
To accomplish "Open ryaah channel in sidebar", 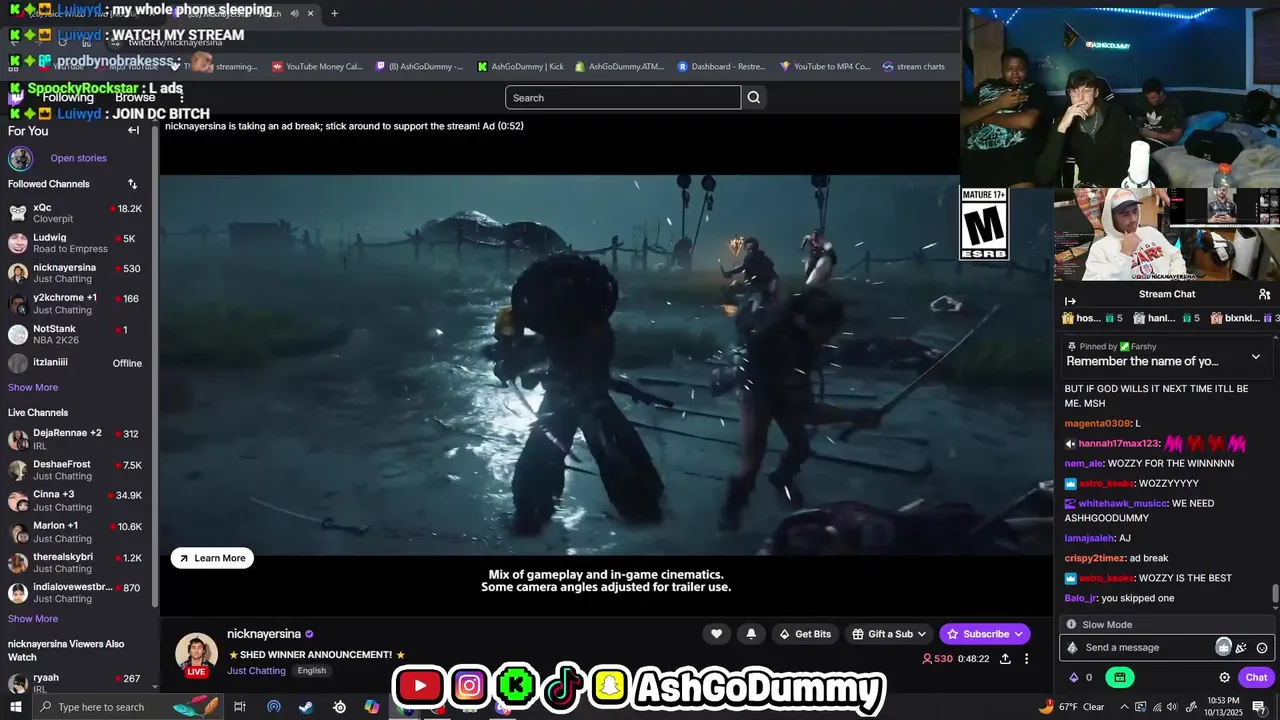I will point(75,683).
